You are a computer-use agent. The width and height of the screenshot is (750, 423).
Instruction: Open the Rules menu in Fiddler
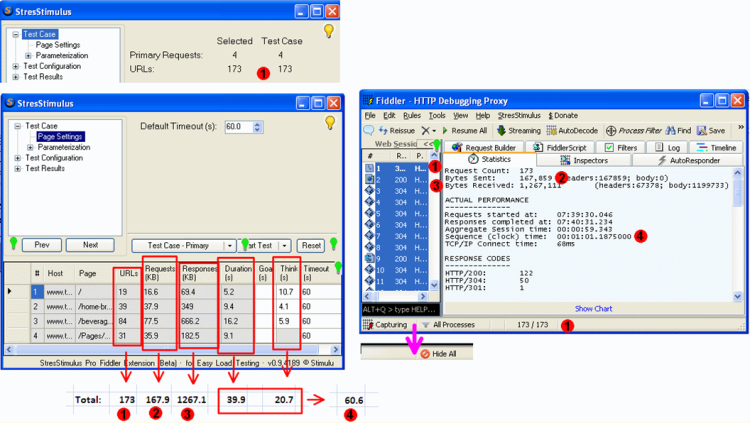coord(412,116)
